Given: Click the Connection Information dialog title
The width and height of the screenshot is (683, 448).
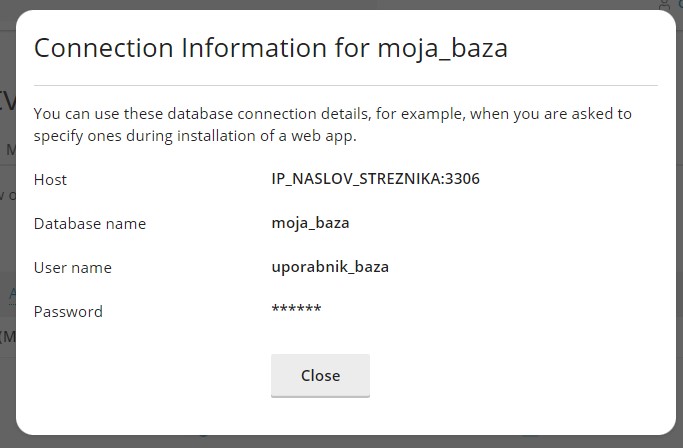Looking at the screenshot, I should pos(270,48).
